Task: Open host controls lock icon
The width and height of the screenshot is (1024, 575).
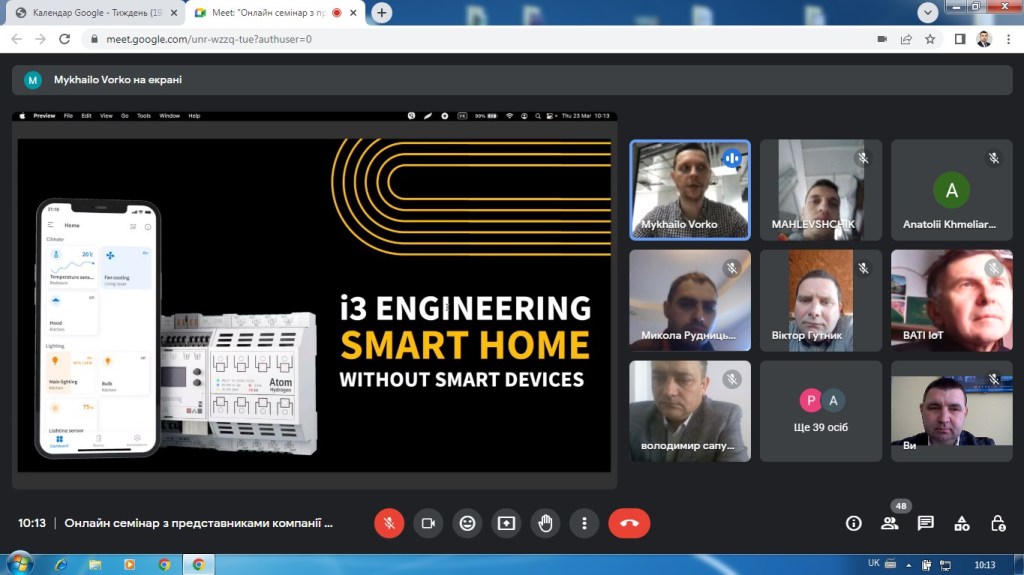Action: tap(997, 523)
